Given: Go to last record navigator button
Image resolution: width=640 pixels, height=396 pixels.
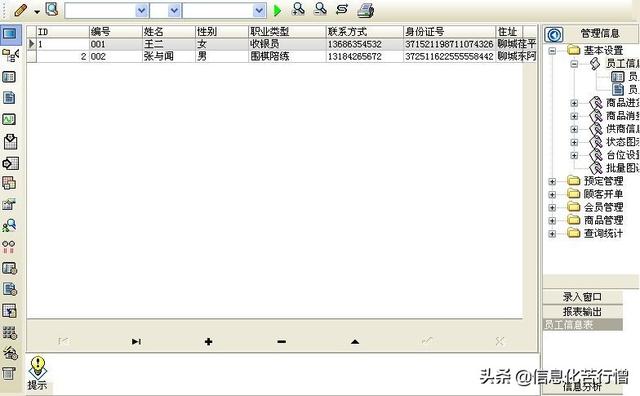Looking at the screenshot, I should pyautogui.click(x=136, y=341).
